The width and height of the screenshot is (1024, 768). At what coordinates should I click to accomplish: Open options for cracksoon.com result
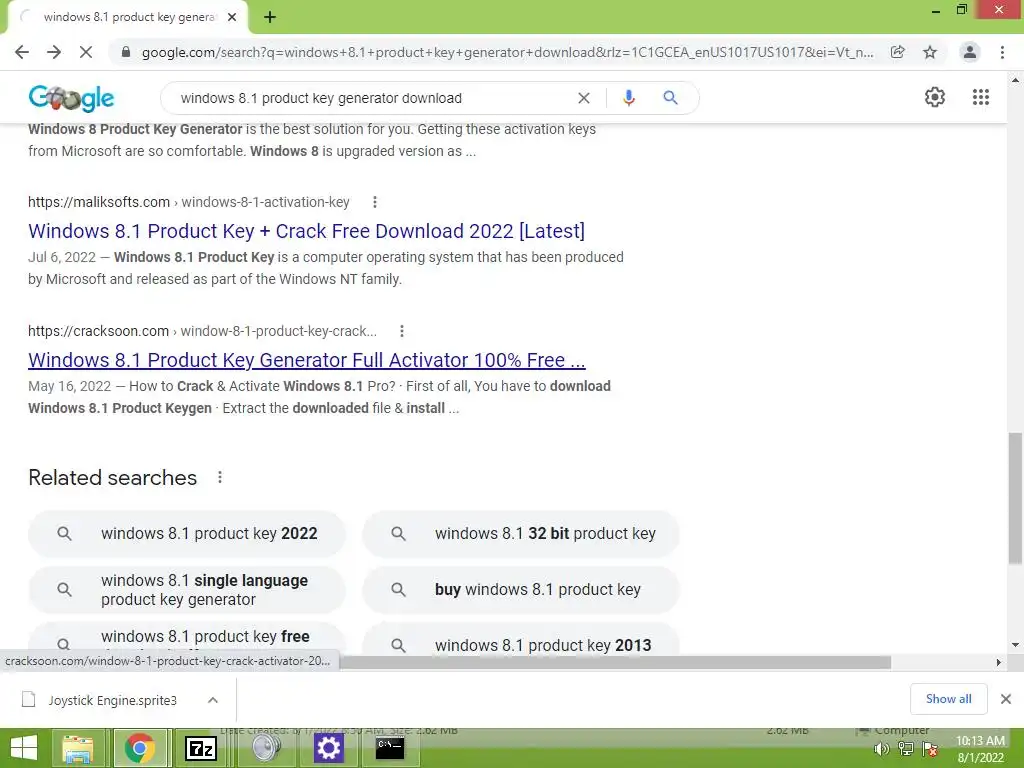click(402, 331)
